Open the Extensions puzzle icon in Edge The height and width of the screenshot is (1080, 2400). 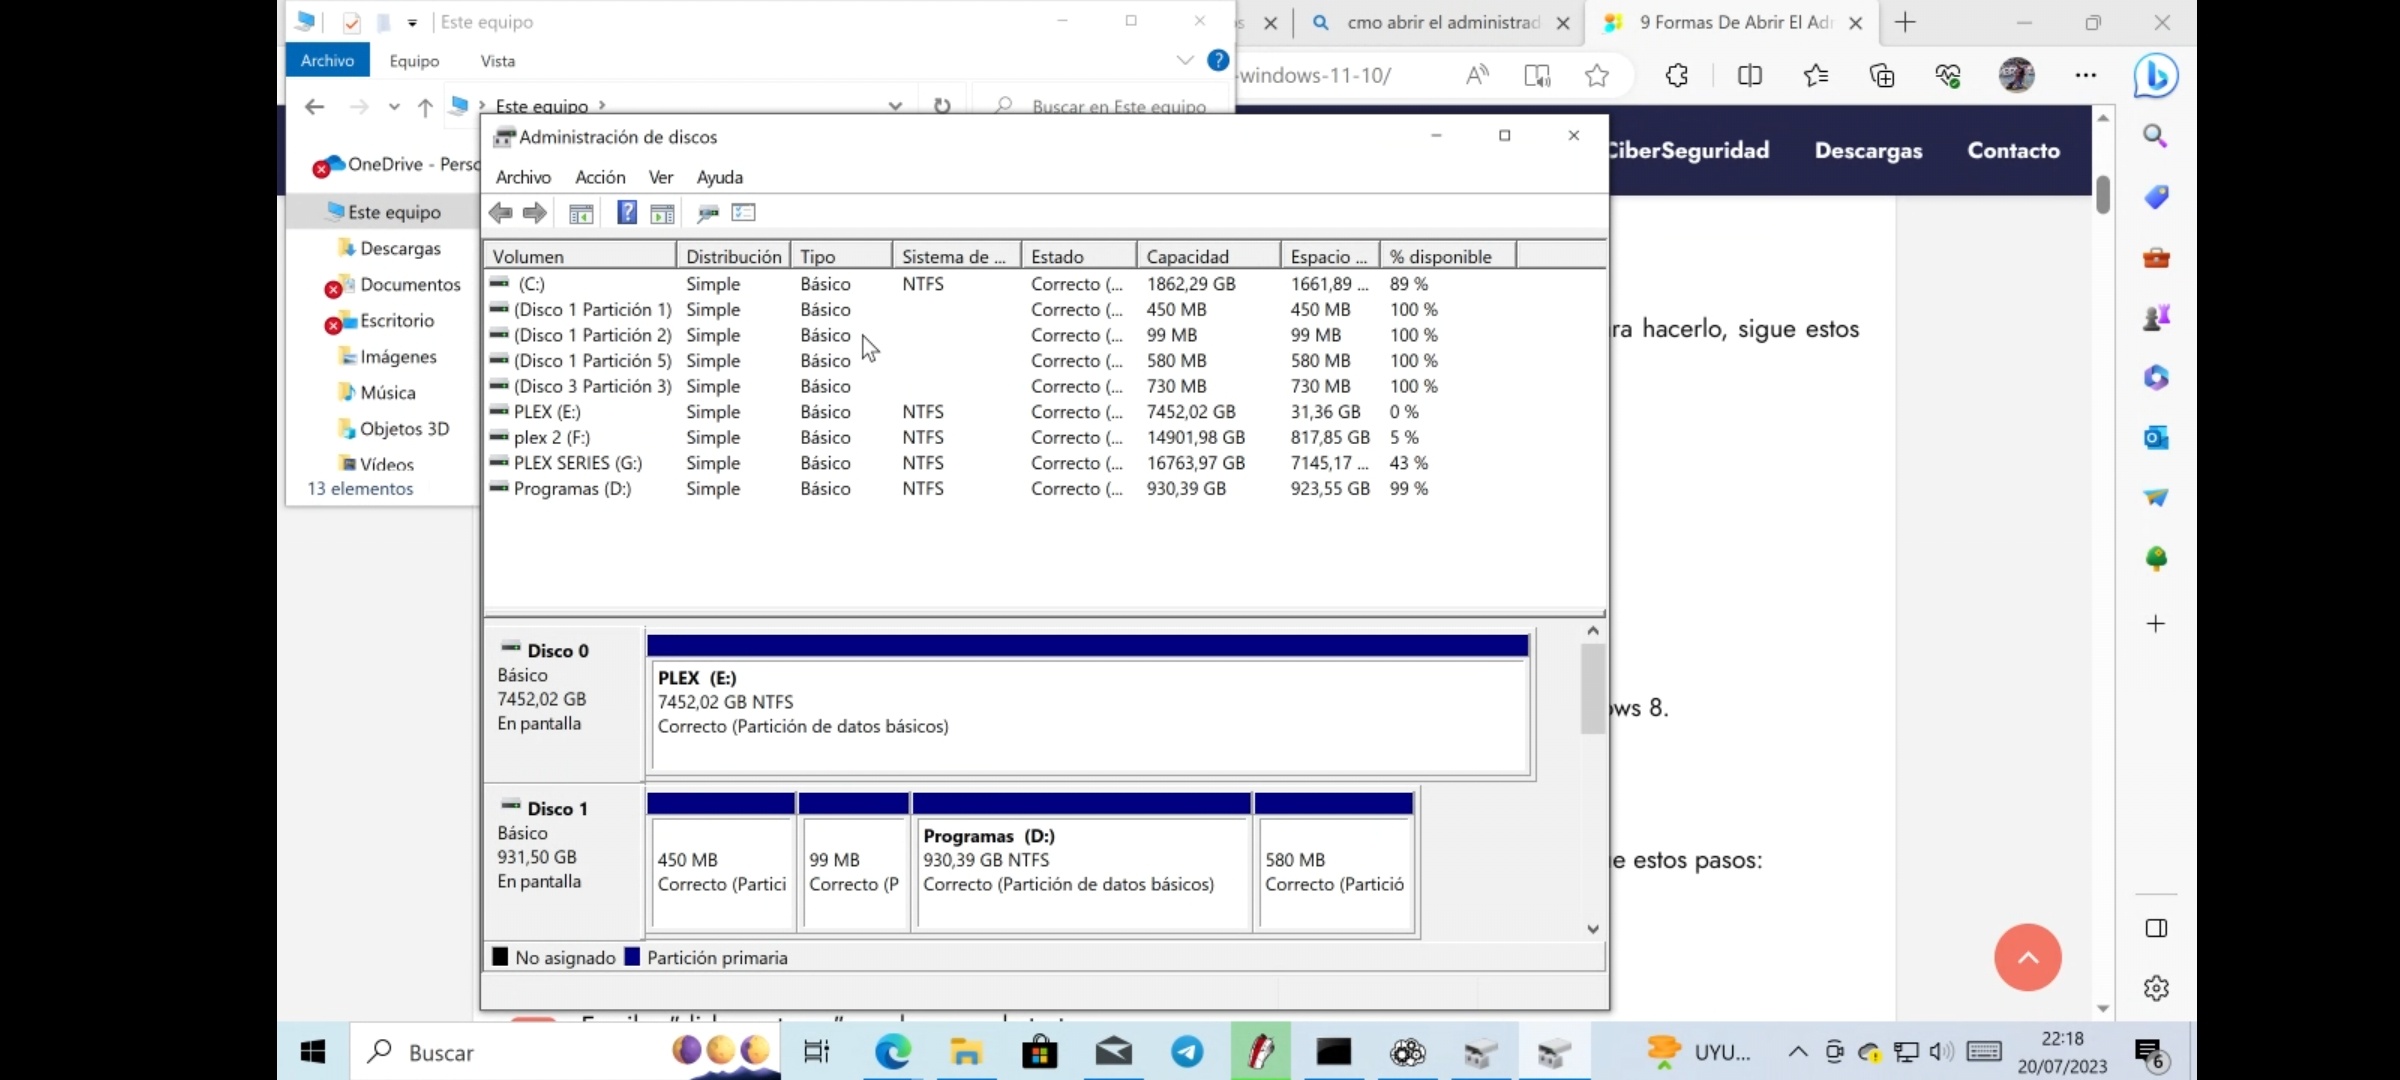[x=1677, y=76]
